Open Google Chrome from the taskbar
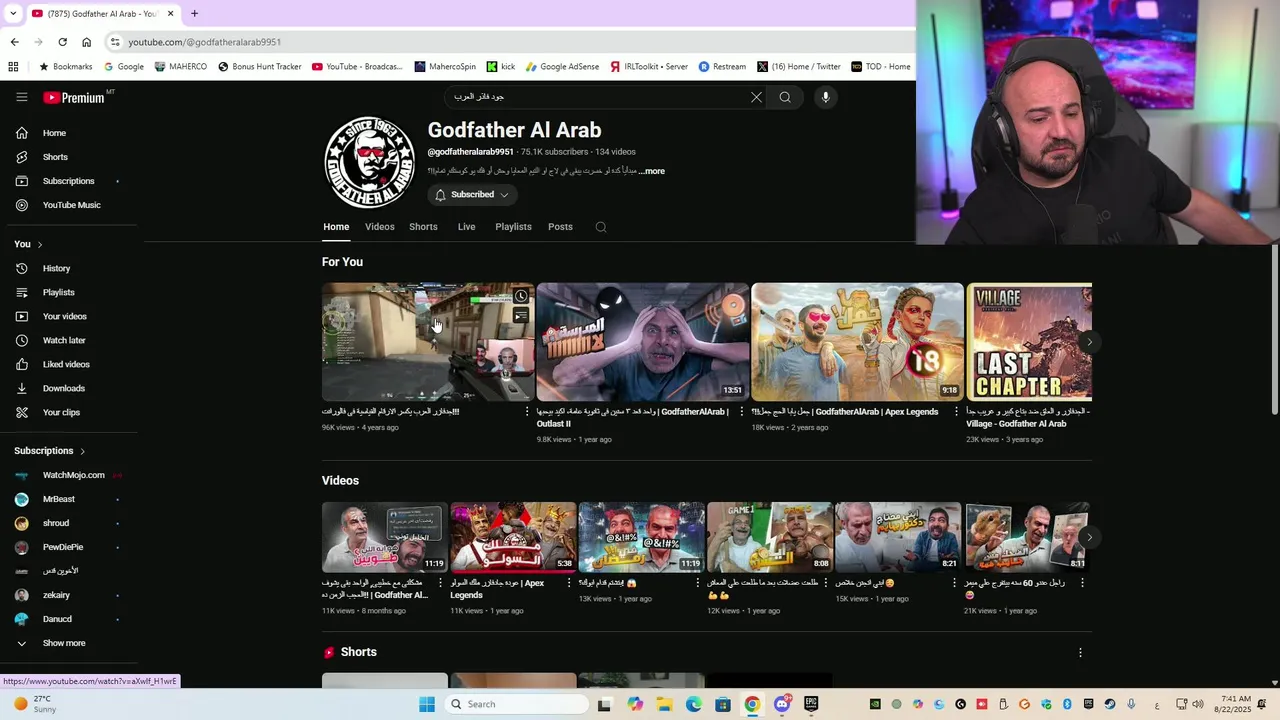1280x720 pixels. point(752,704)
